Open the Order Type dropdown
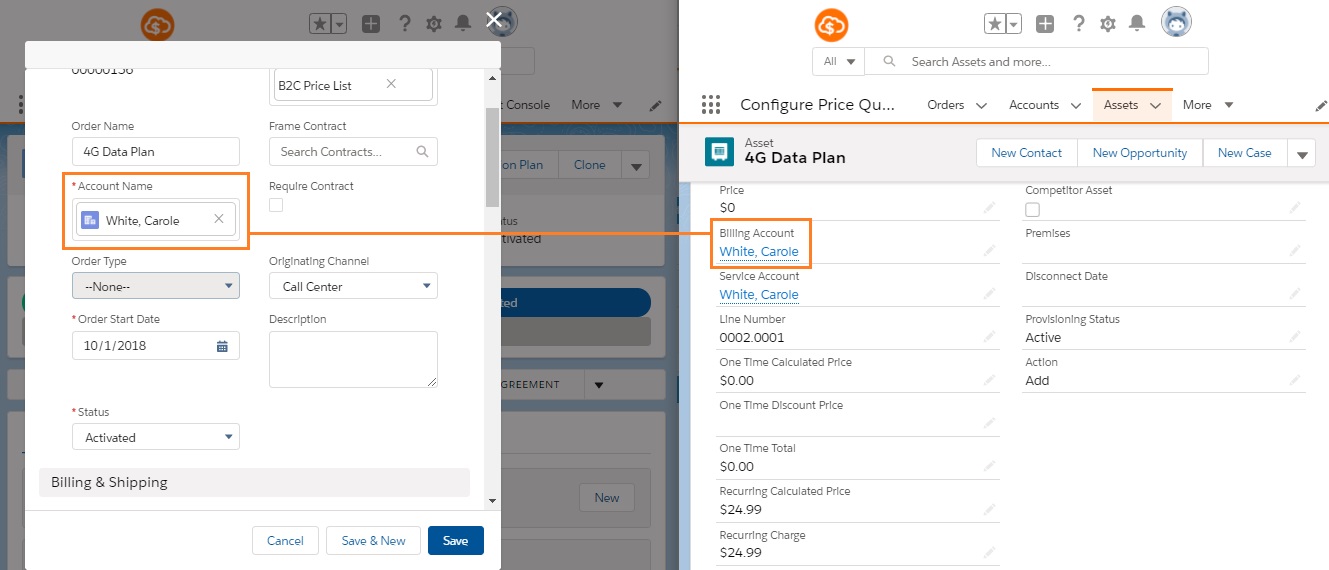Viewport: 1329px width, 570px height. (156, 286)
